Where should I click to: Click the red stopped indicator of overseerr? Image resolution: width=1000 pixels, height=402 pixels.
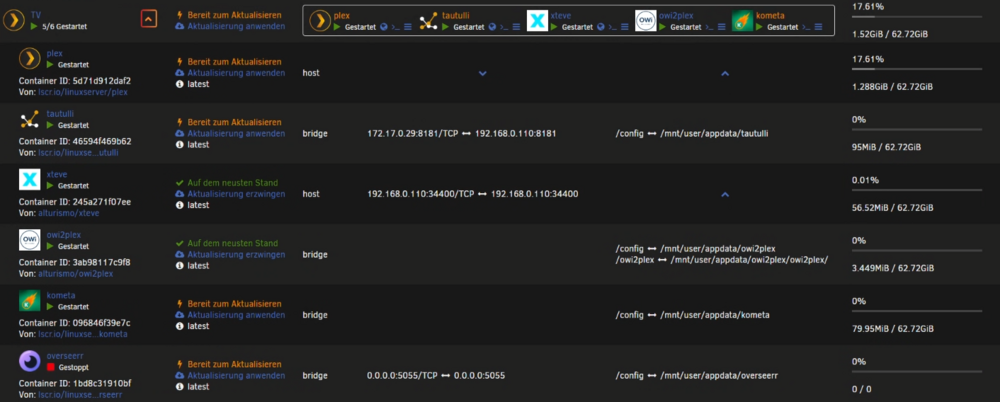pos(50,368)
